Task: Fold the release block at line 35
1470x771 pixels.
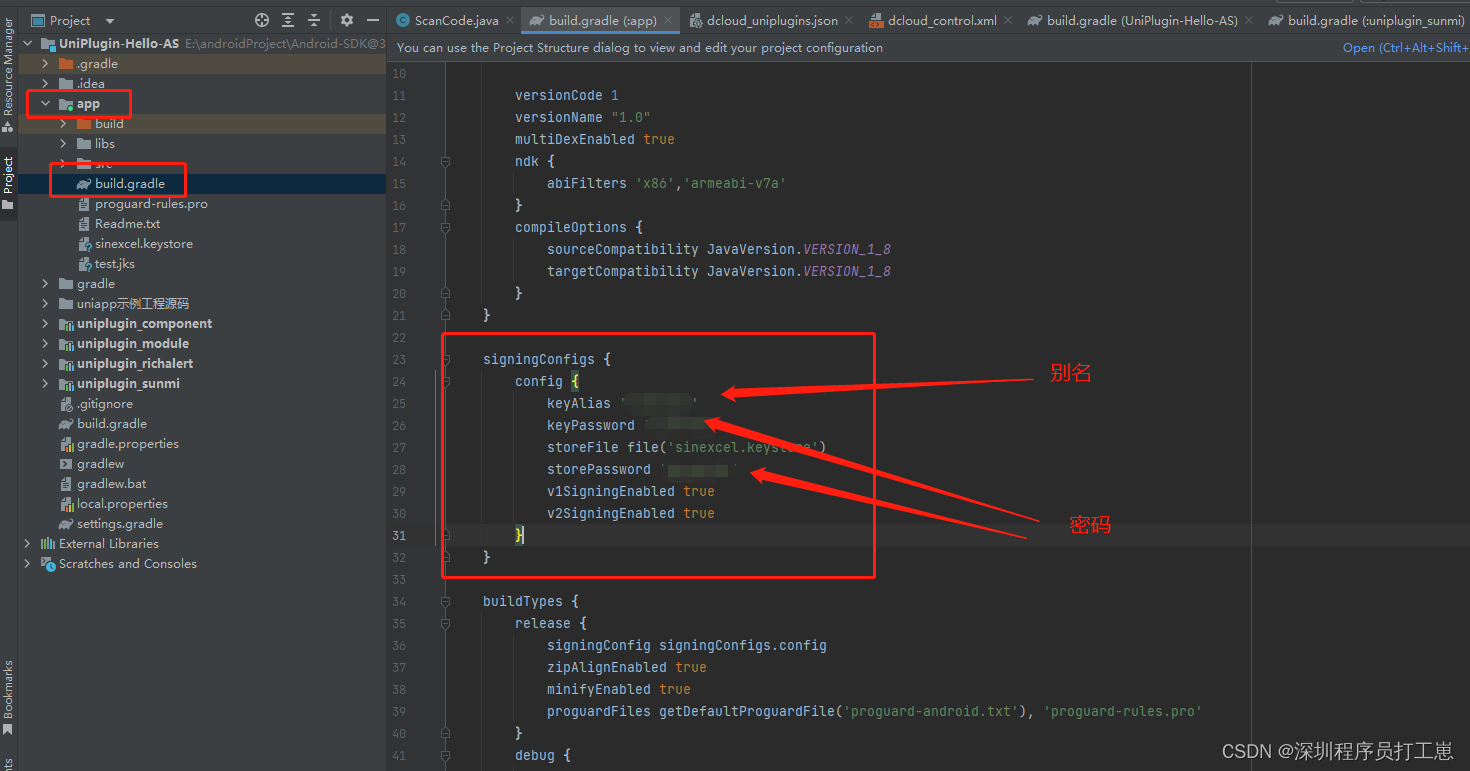Action: point(445,623)
